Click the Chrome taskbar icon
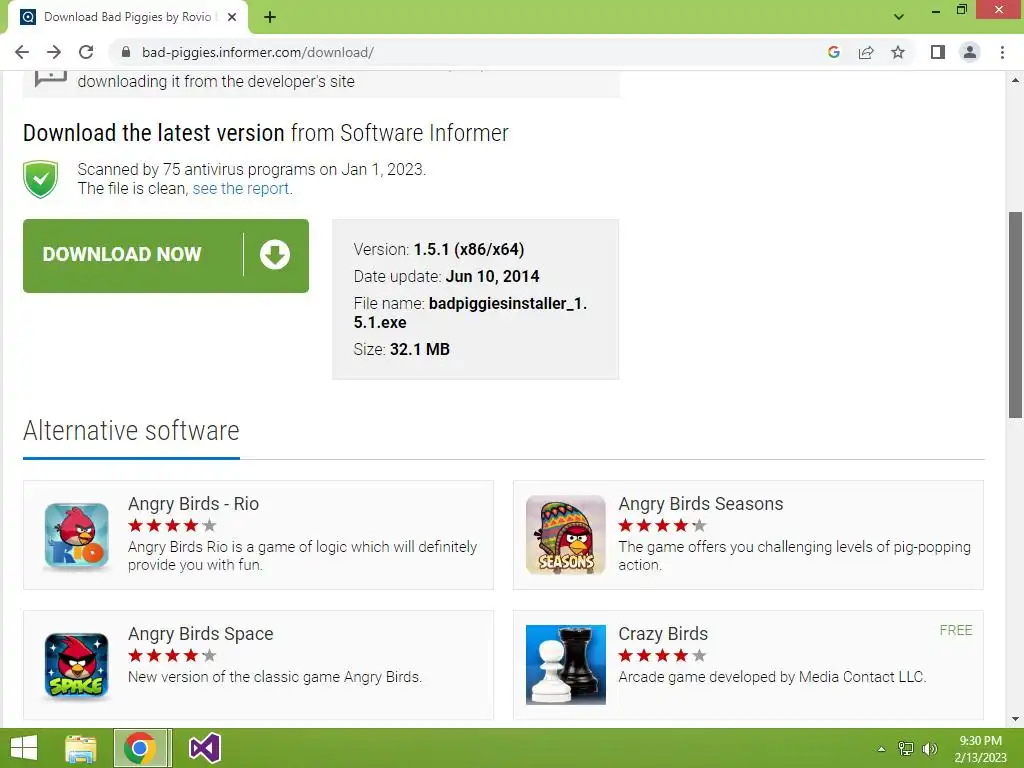The height and width of the screenshot is (768, 1024). coord(142,748)
